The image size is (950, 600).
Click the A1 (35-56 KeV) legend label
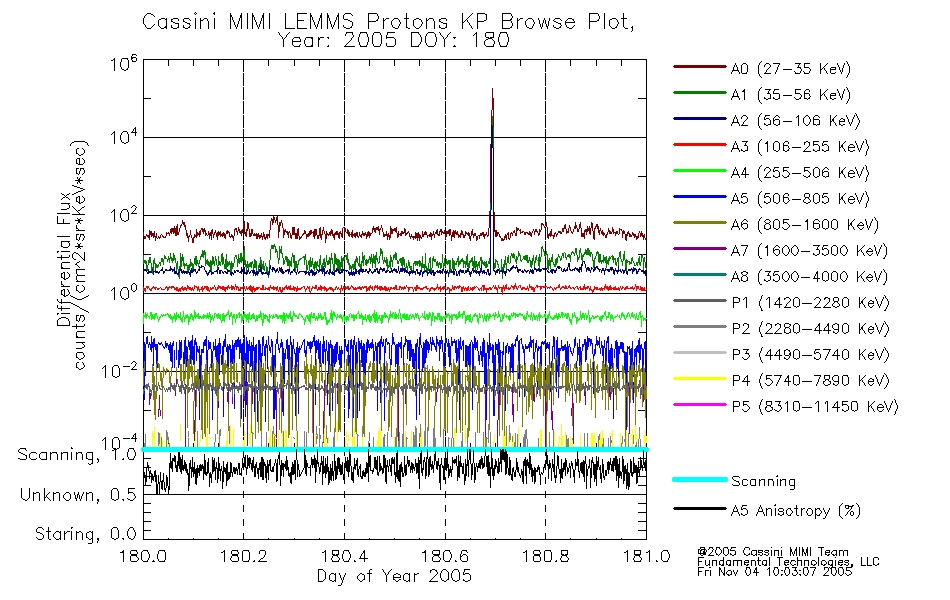tap(790, 95)
